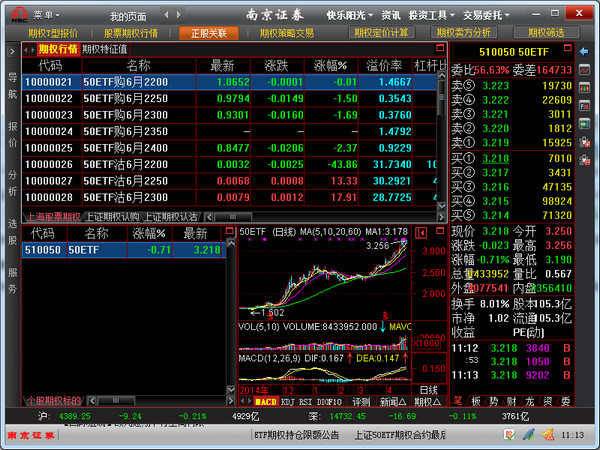
Task: Sort by the 涨幅% header in options table
Action: coord(331,66)
